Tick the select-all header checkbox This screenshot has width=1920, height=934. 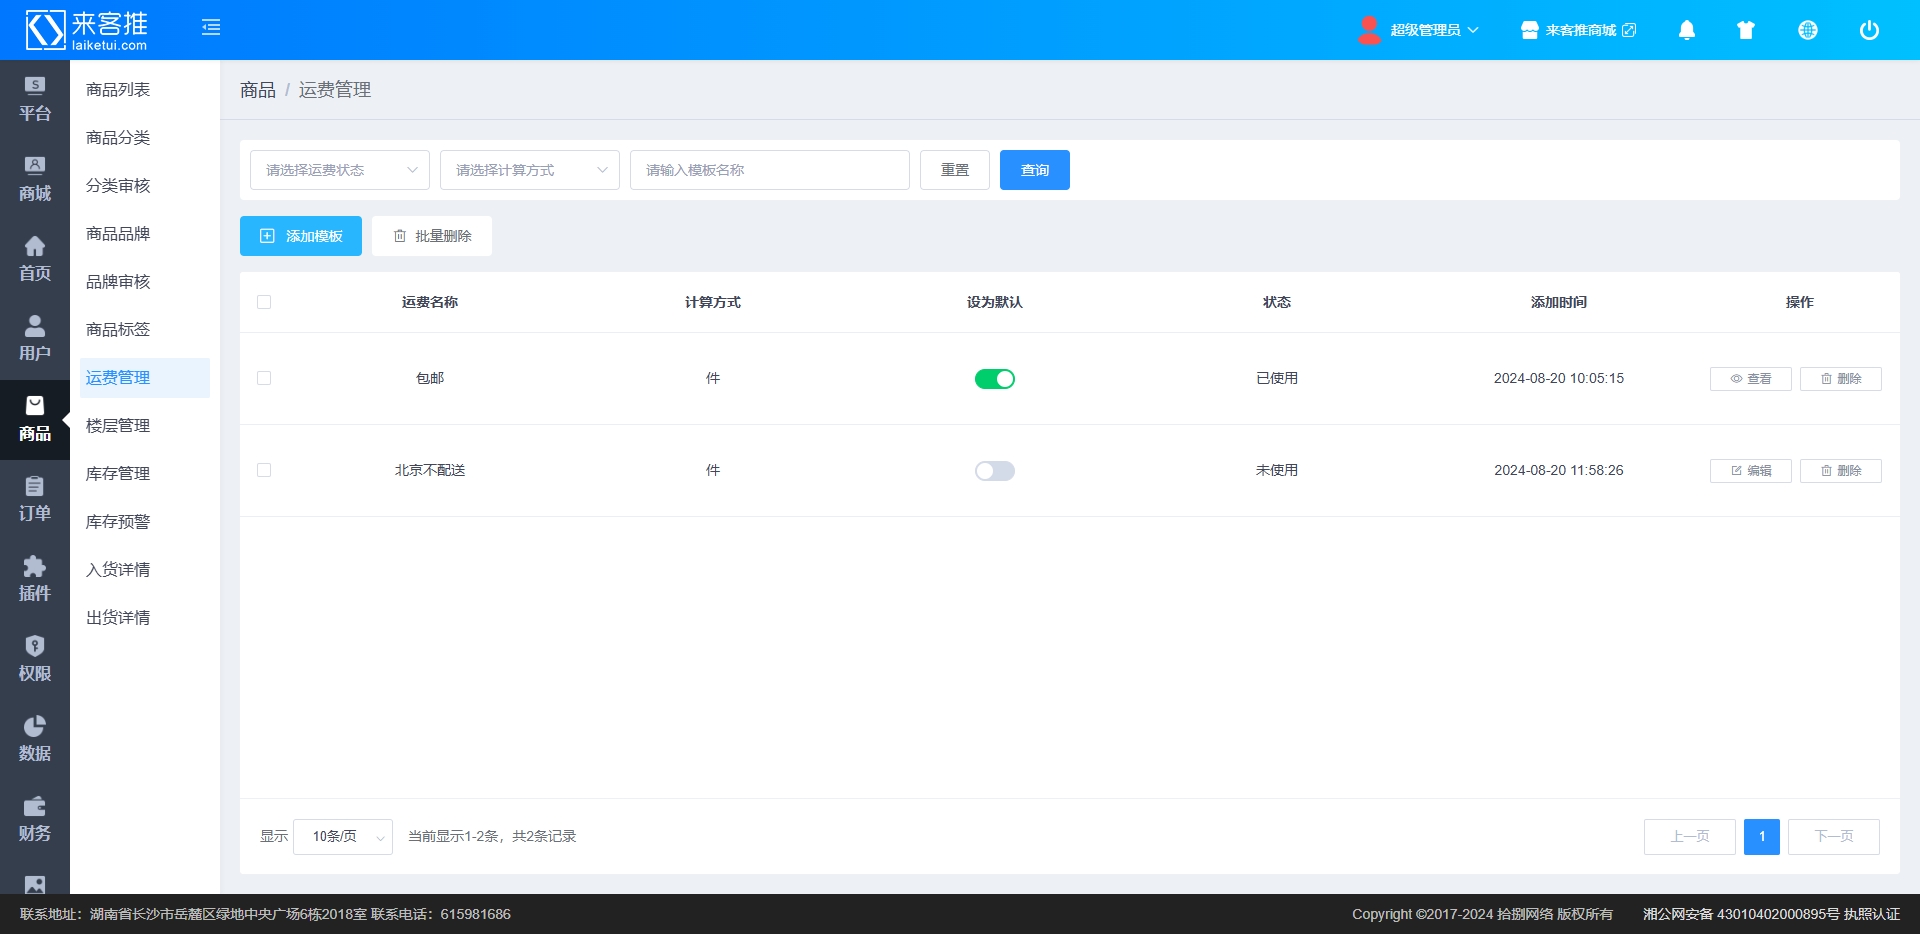pyautogui.click(x=264, y=302)
